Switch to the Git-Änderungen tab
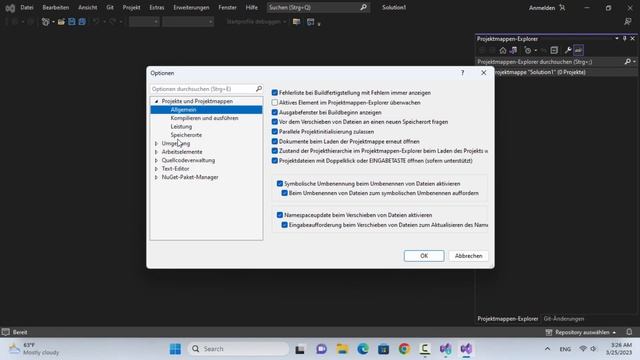The height and width of the screenshot is (360, 640). click(564, 319)
